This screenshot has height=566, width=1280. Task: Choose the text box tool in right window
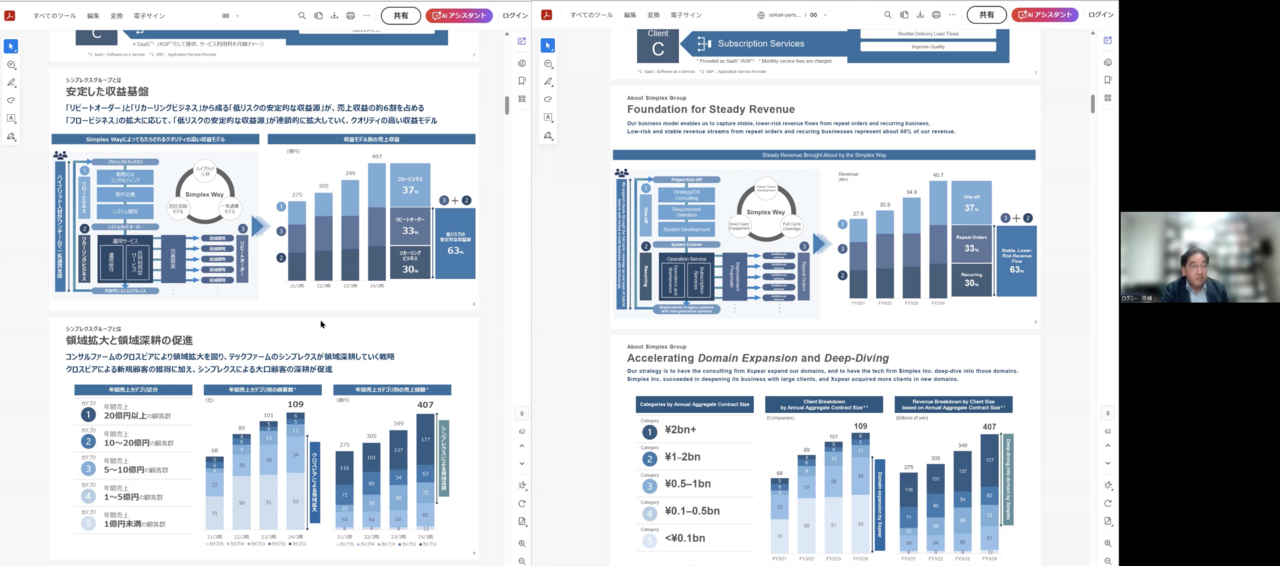tap(548, 118)
